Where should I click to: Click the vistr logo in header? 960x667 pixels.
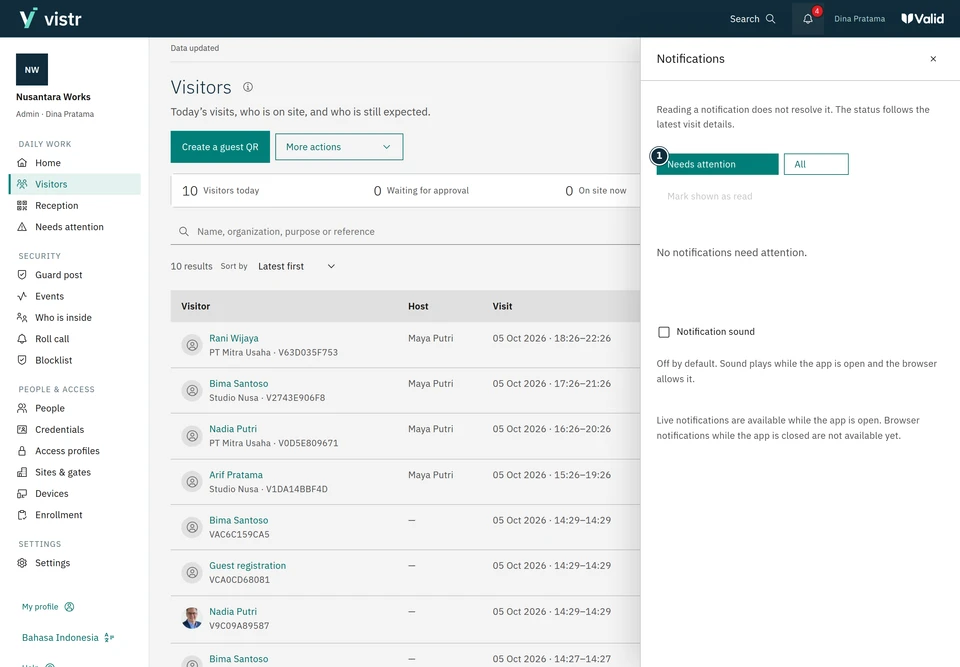[x=50, y=18]
